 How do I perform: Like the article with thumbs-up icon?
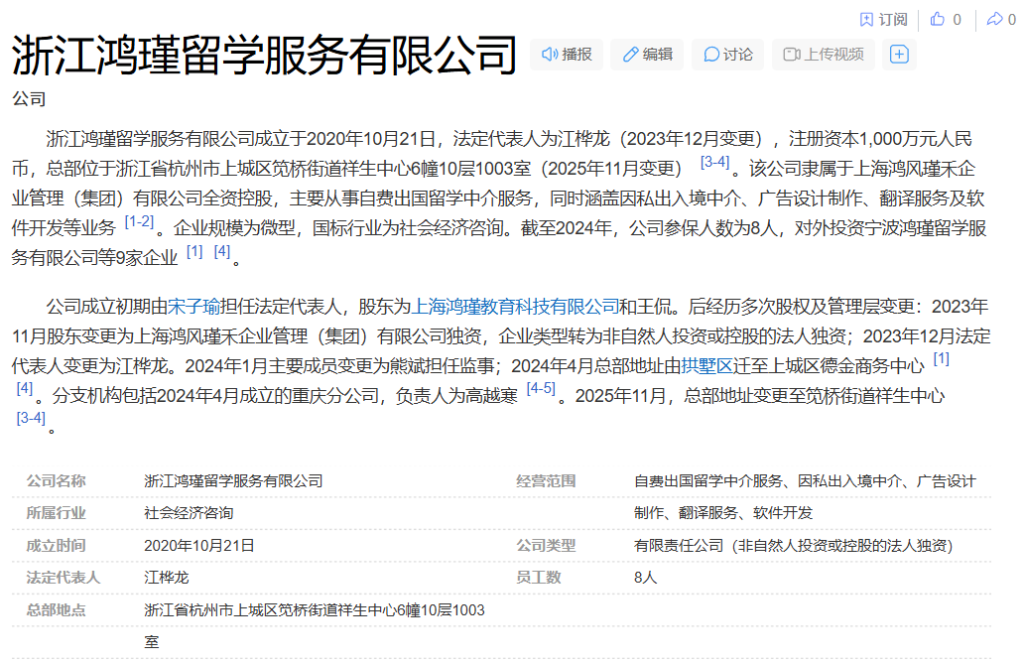(937, 20)
